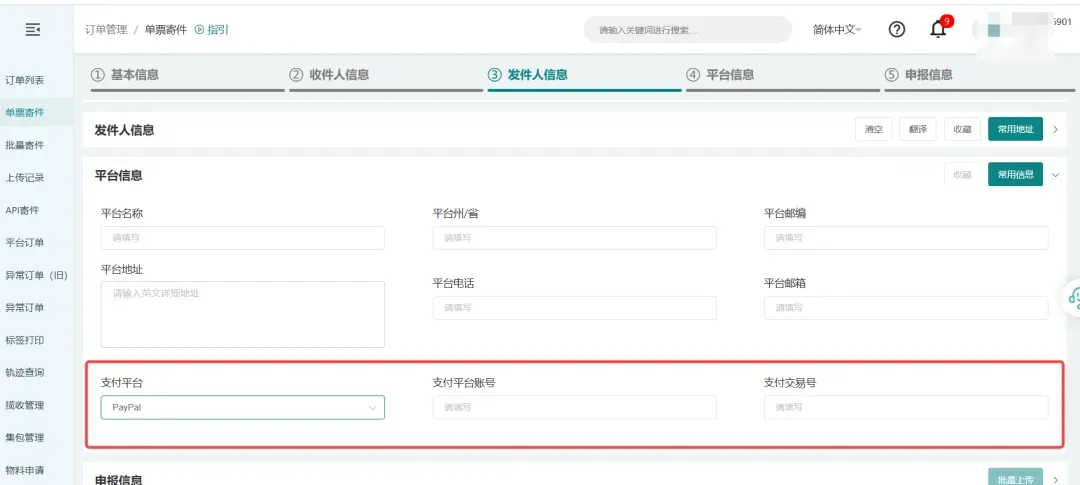Click the 清空 button
1080x485 pixels.
[x=873, y=129]
